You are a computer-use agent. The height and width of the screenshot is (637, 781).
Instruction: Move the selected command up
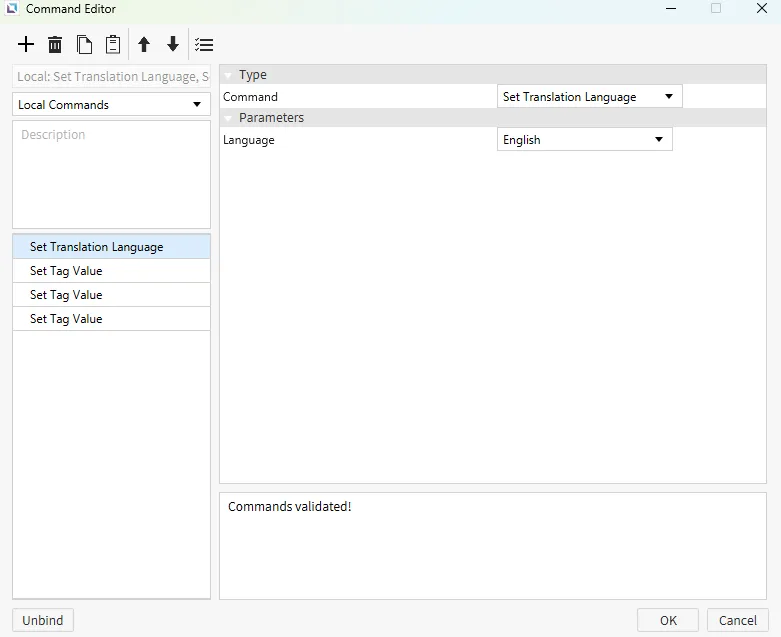pos(144,45)
